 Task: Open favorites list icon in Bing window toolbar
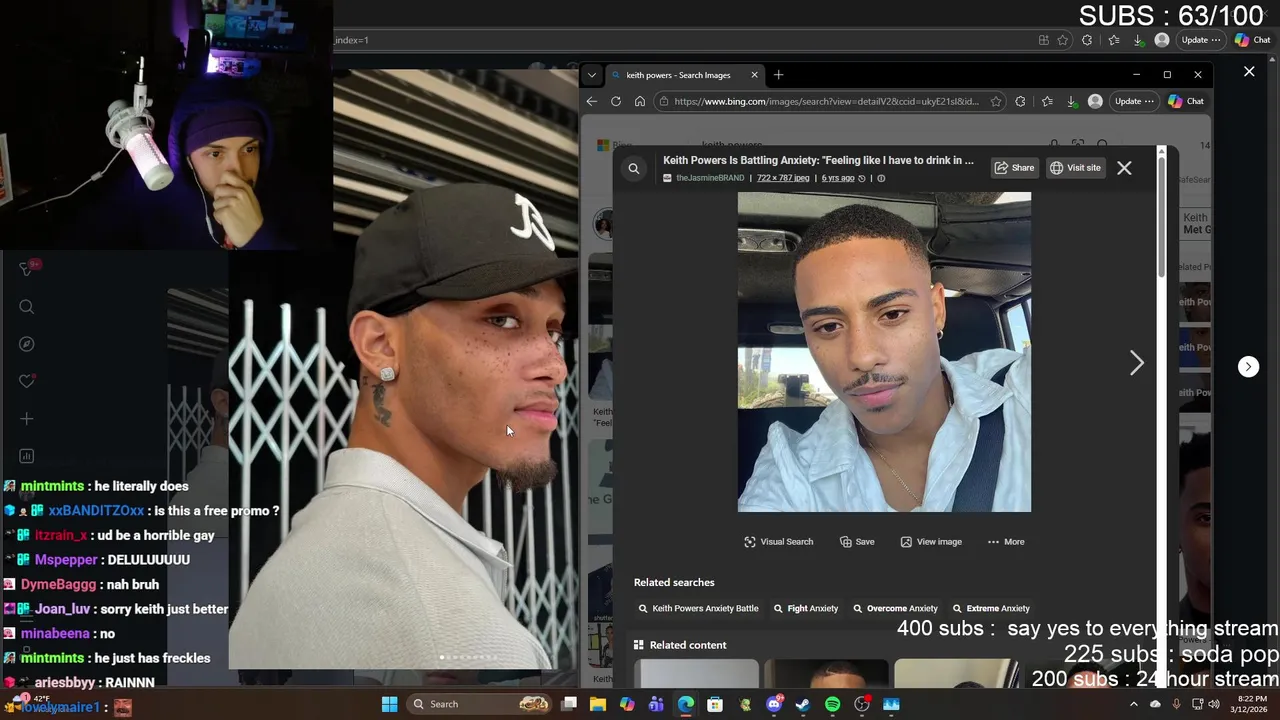click(x=1047, y=101)
